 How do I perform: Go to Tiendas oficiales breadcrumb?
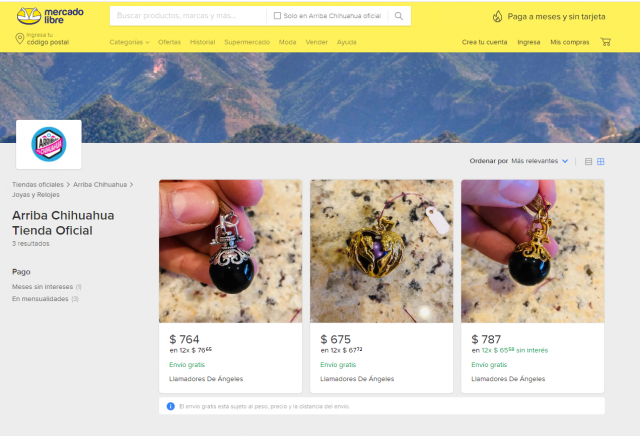(x=38, y=185)
